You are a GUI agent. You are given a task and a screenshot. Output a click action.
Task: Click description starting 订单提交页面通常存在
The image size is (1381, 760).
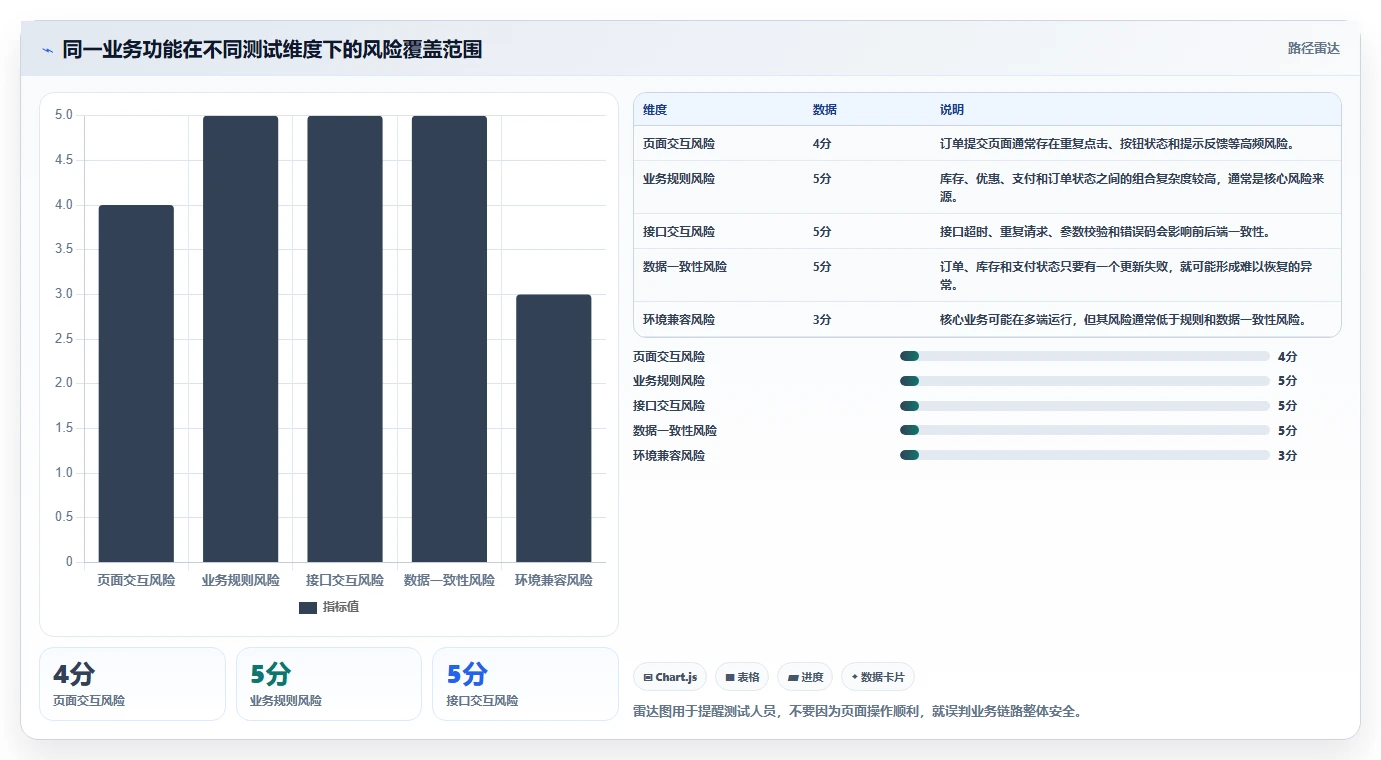point(1118,144)
